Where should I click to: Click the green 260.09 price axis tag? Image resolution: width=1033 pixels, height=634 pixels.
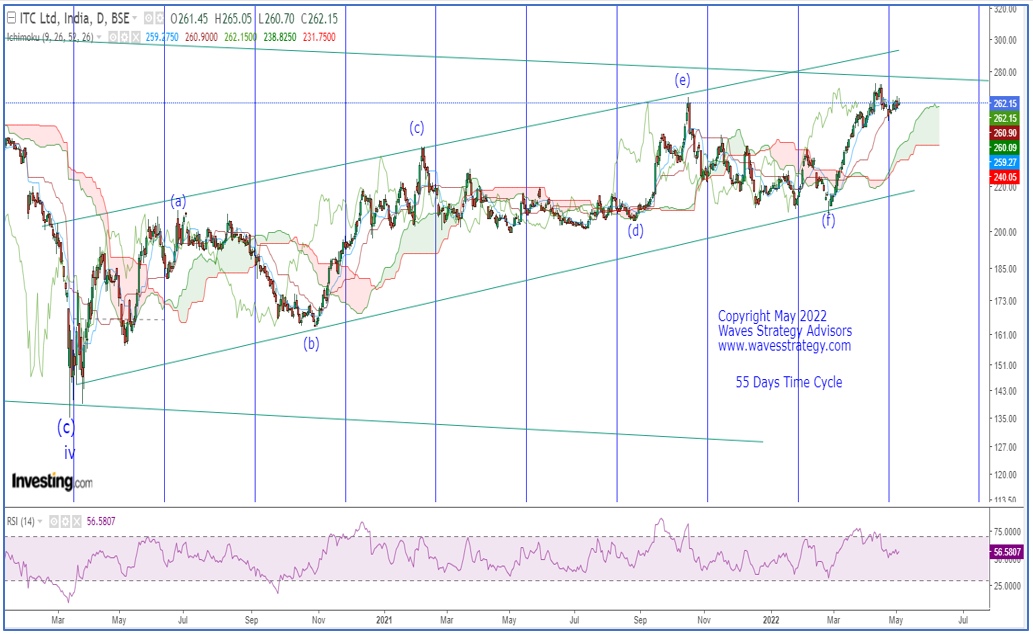tap(1005, 148)
